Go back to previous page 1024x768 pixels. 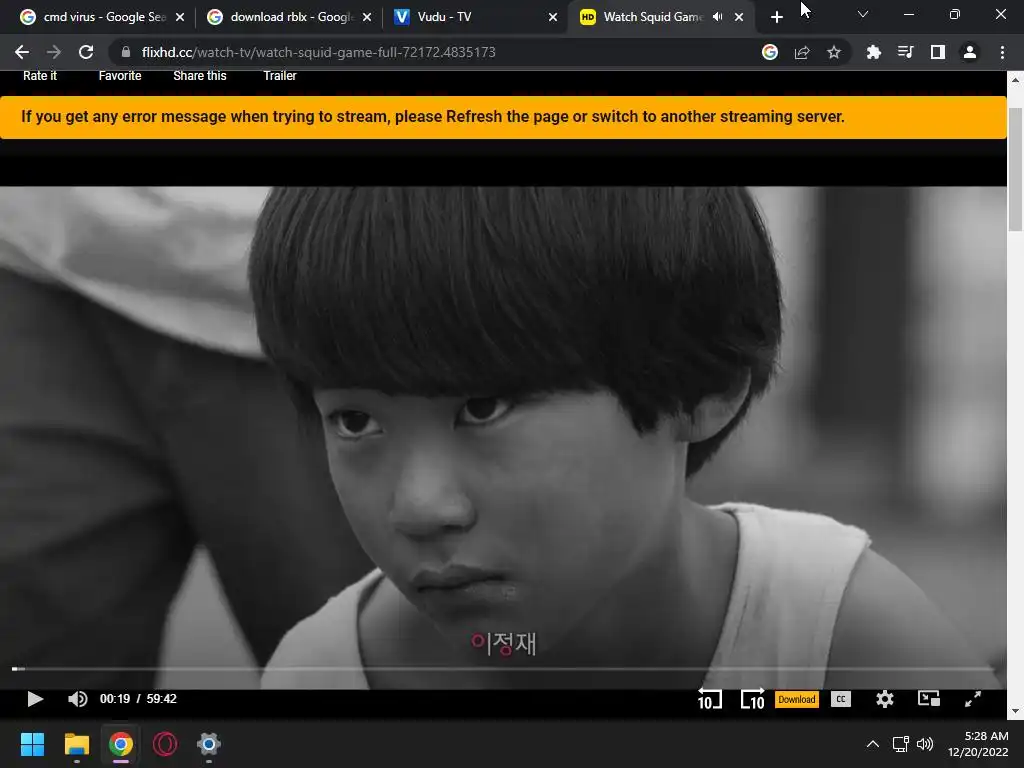[x=22, y=52]
